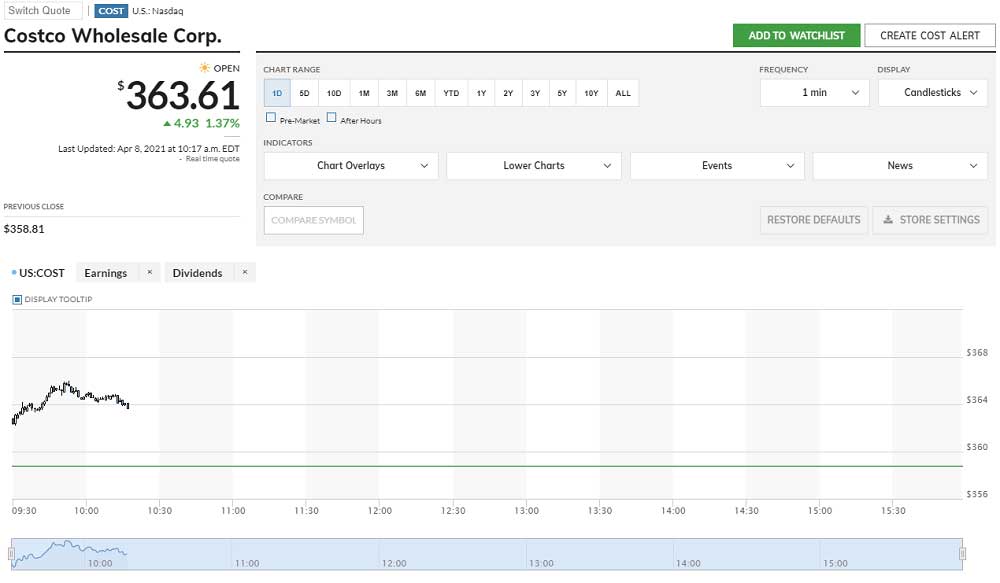Screen dimensions: 1000x583
Task: Click the $358.81 previous close value
Action: point(24,229)
